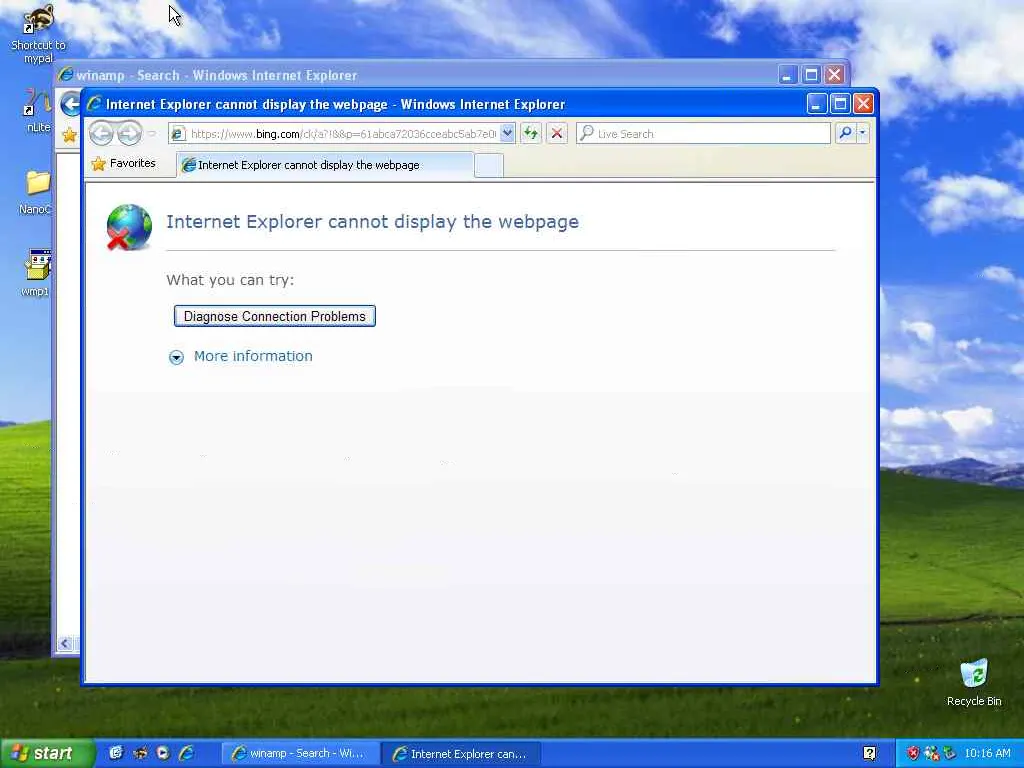Open the recent pages dropdown arrow
Screen dimensions: 1024x768
click(x=152, y=133)
